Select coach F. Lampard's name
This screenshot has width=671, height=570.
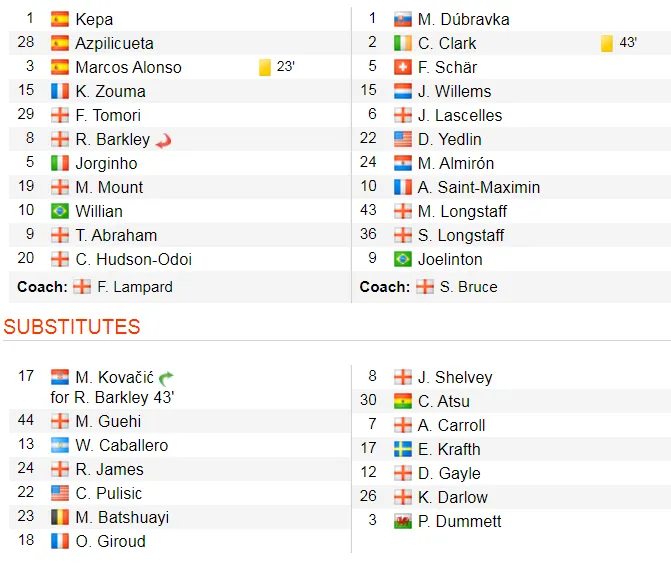point(135,287)
